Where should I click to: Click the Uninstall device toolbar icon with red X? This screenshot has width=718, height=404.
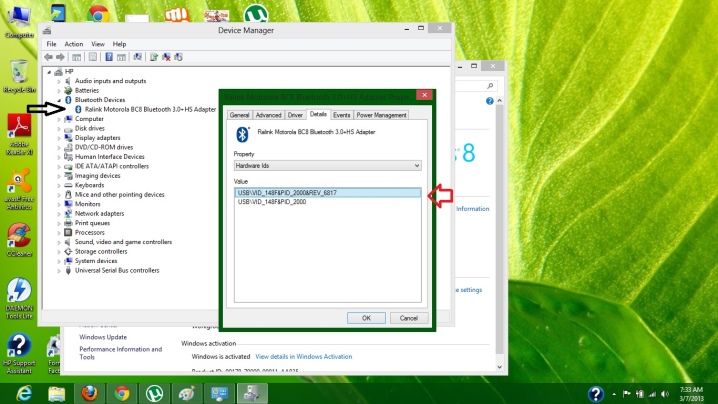tap(166, 57)
